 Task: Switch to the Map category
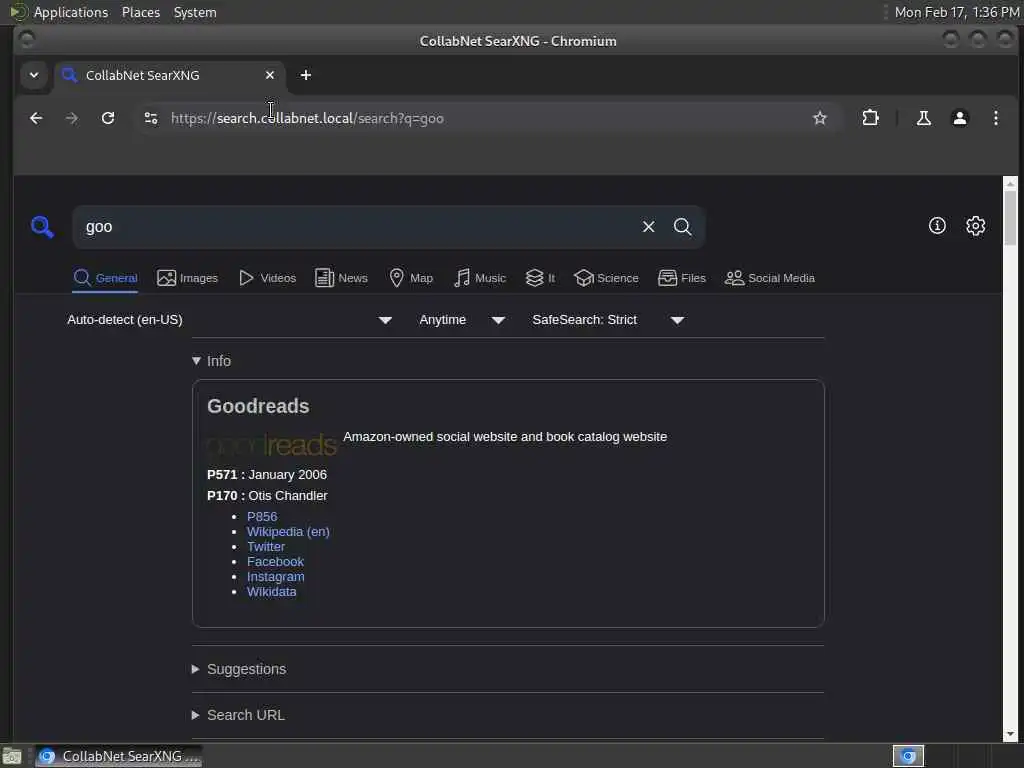click(411, 278)
